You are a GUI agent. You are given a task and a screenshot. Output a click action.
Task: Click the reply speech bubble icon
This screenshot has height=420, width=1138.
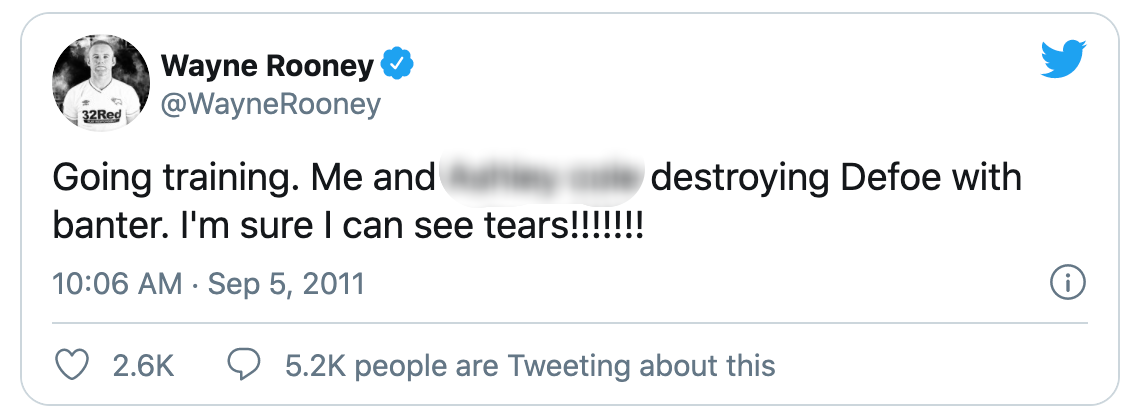pos(245,365)
